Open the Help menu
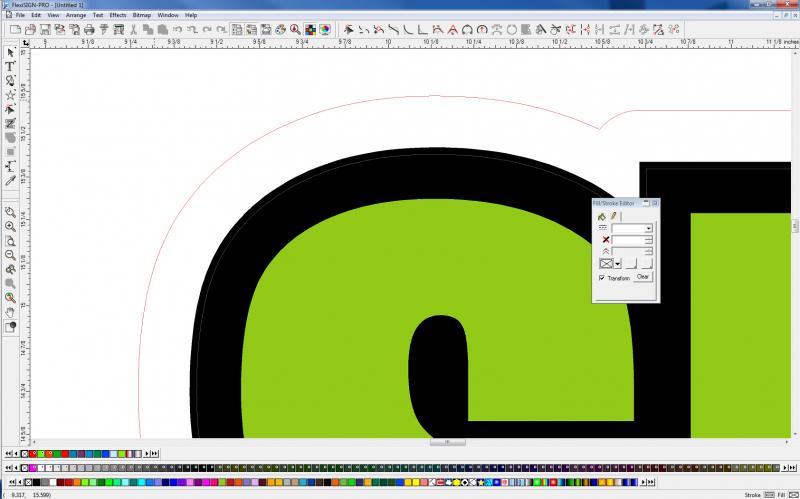800x499 pixels. coord(191,15)
